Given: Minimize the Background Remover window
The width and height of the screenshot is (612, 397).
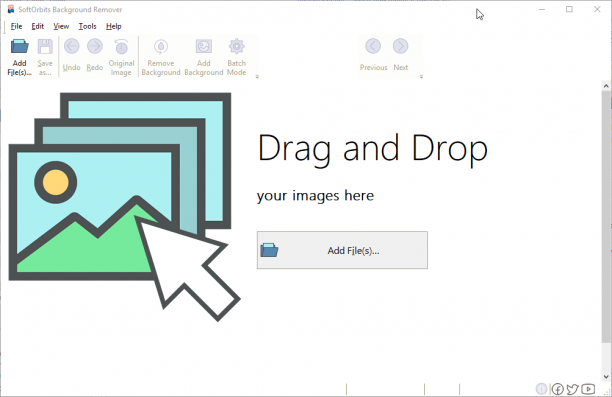Looking at the screenshot, I should point(542,9).
